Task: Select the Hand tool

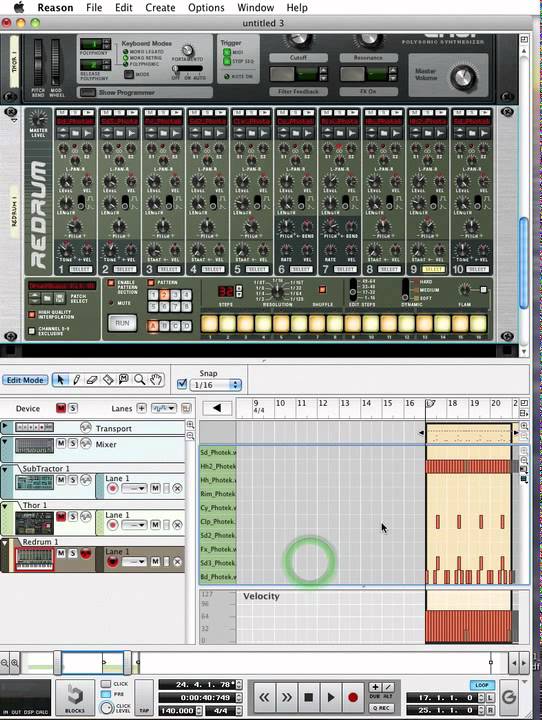Action: pos(156,380)
